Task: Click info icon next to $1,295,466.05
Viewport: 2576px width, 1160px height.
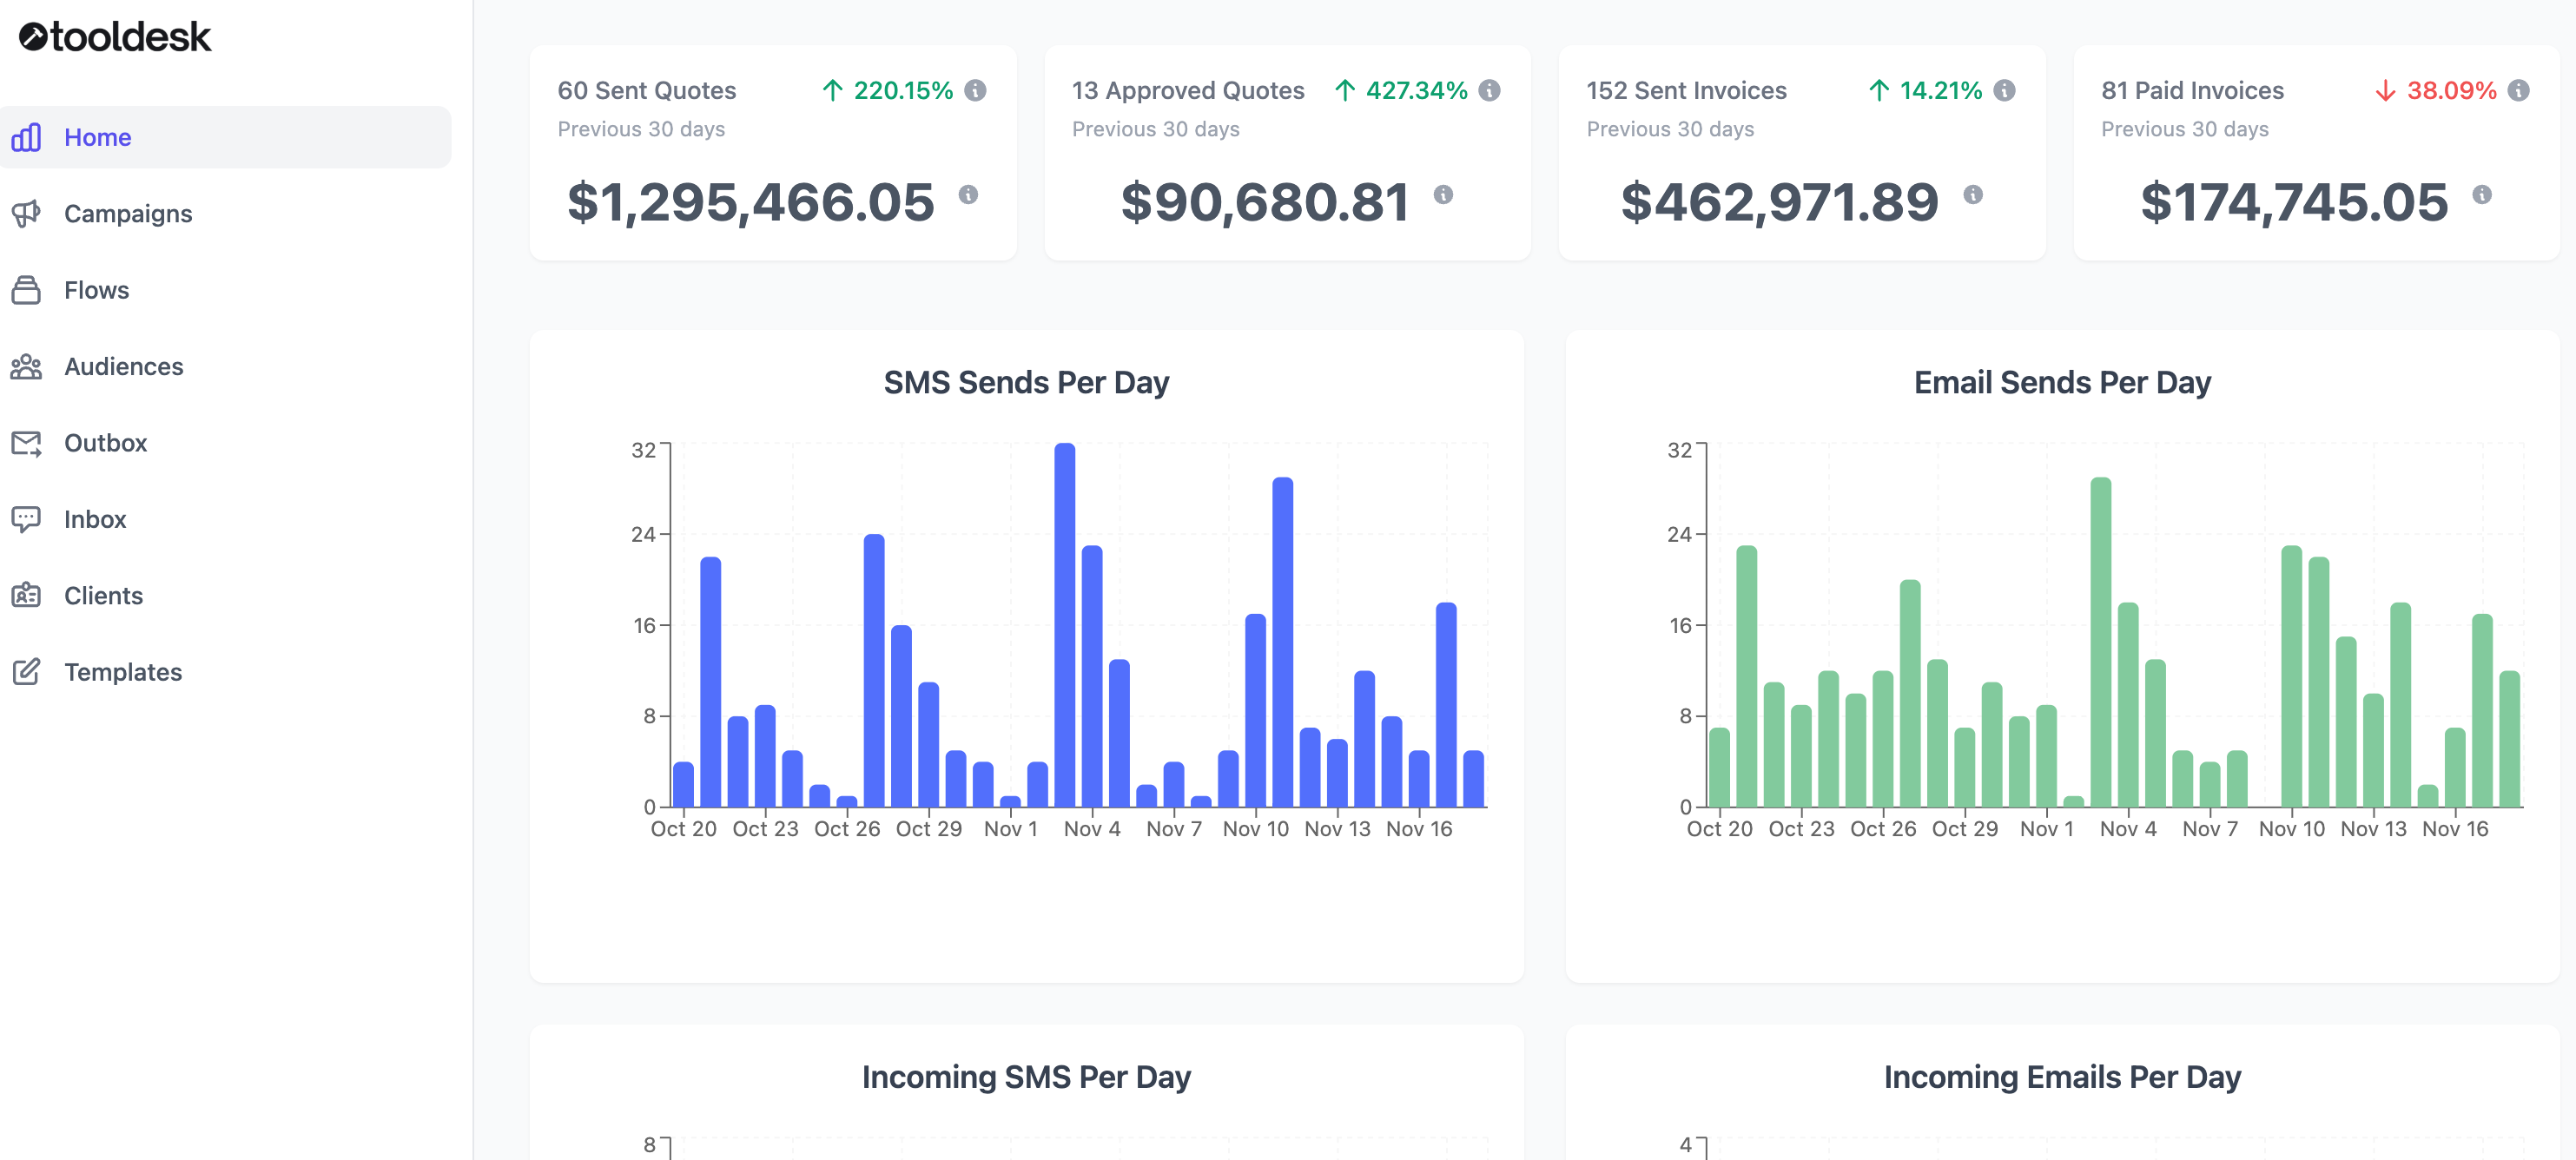Action: (968, 195)
